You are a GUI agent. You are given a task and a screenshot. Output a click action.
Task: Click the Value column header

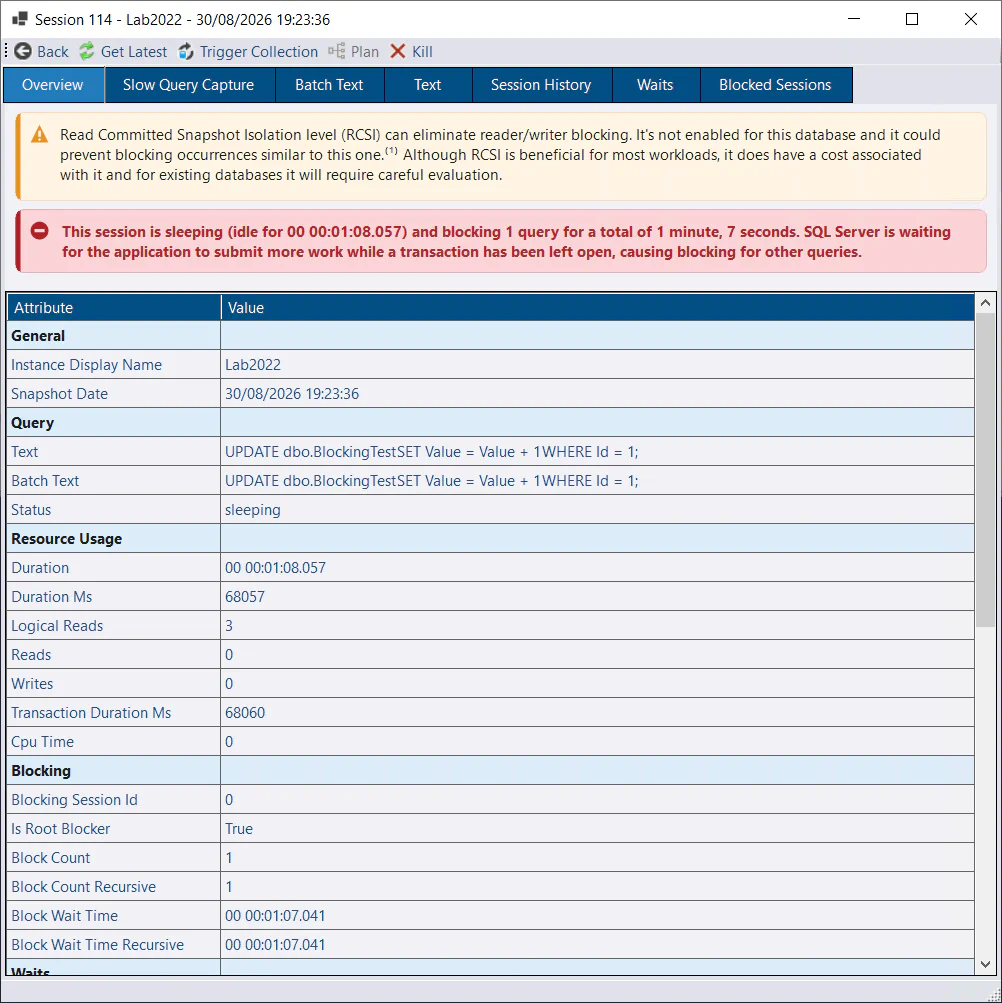[x=598, y=307]
